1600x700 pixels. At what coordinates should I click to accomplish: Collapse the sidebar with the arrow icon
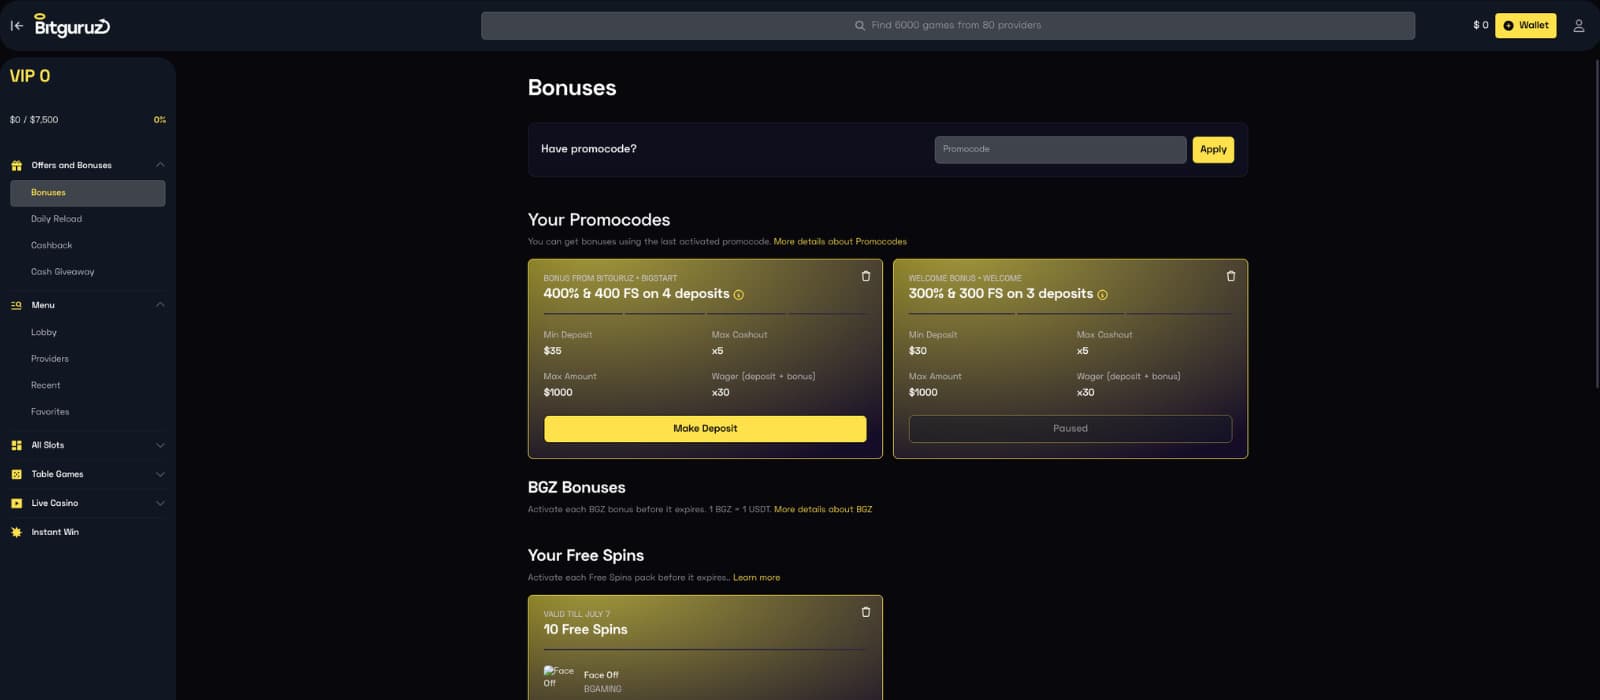tap(16, 26)
